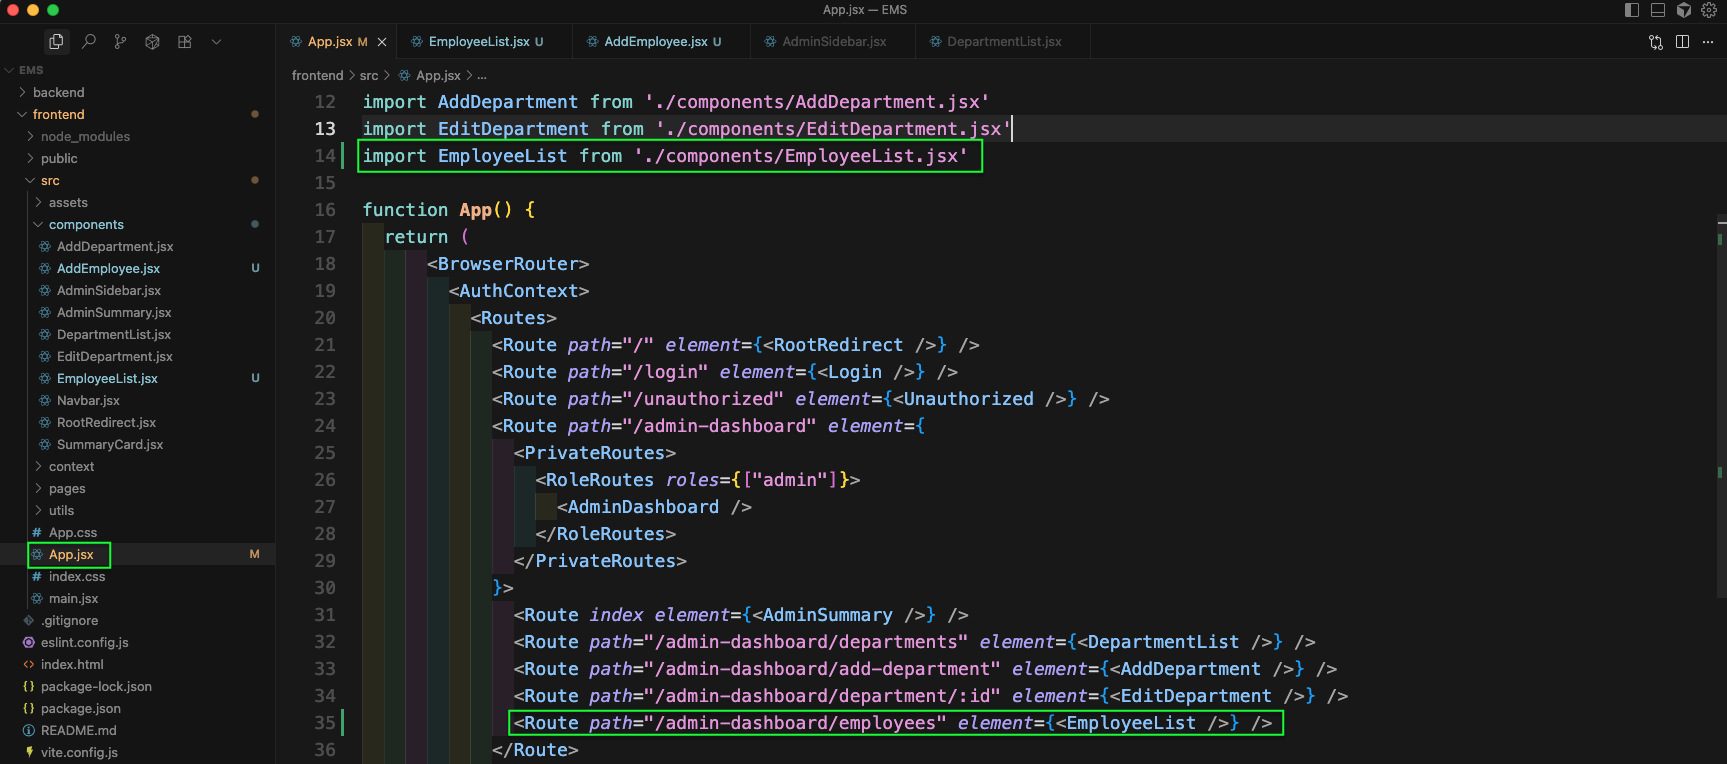Open the Search view icon
Image resolution: width=1727 pixels, height=764 pixels.
[x=88, y=42]
